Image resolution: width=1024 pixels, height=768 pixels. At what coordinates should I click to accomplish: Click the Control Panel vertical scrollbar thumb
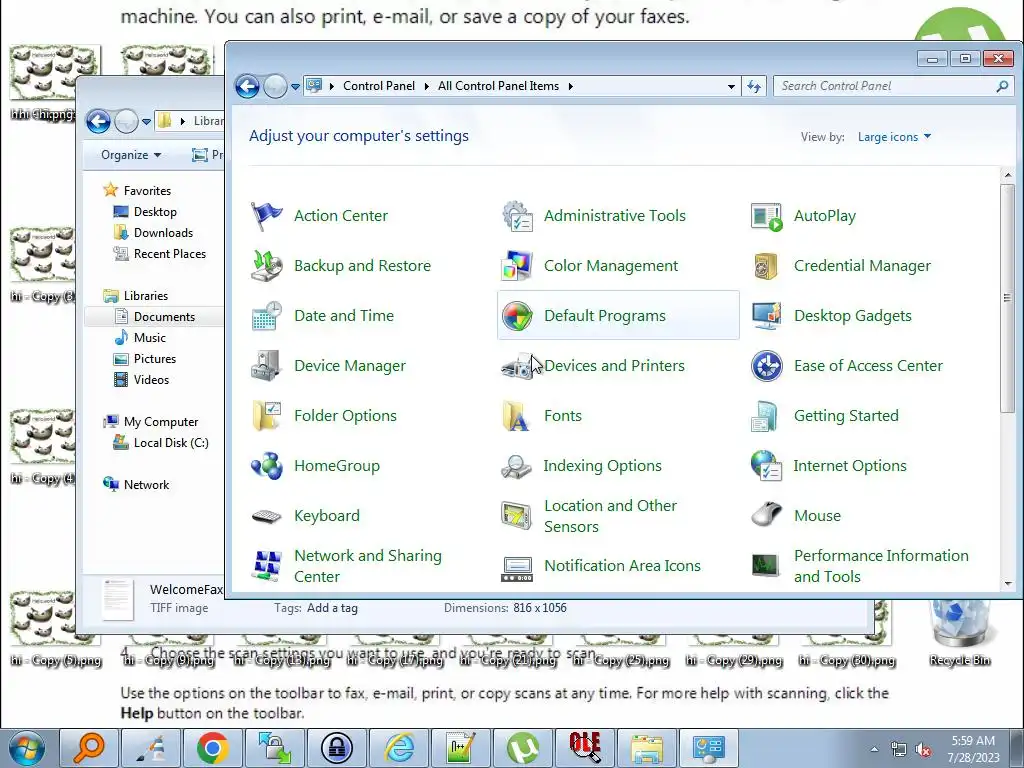tap(1007, 298)
